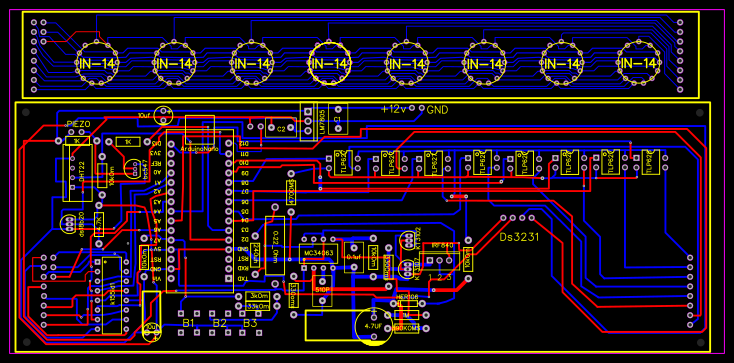Select the 510P capacitor
Image resolution: width=734 pixels, height=363 pixels.
pyautogui.click(x=322, y=290)
